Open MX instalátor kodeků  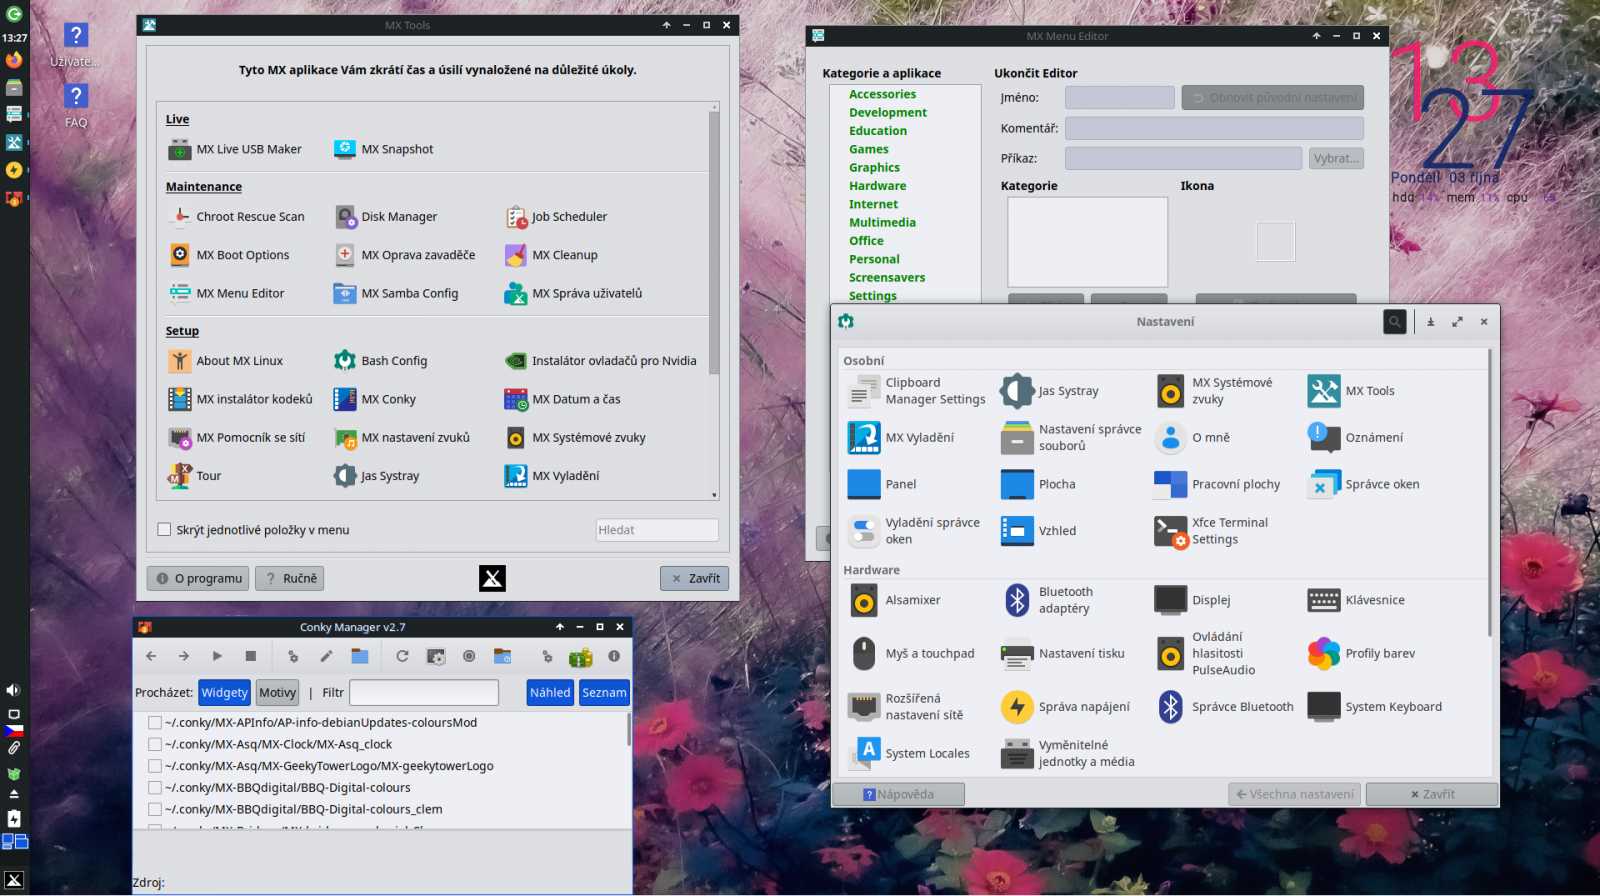click(241, 400)
